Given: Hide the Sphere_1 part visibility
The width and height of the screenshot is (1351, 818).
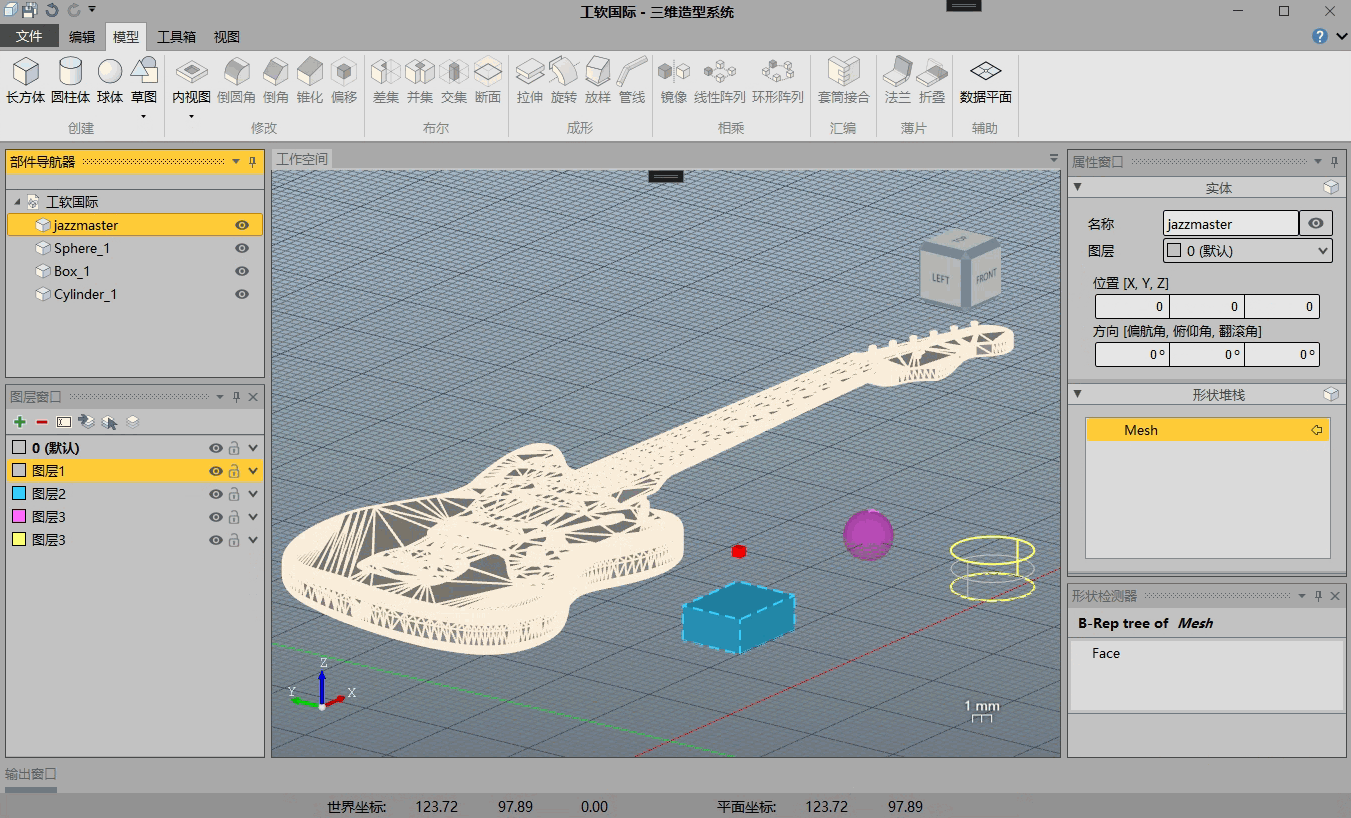Looking at the screenshot, I should point(242,248).
